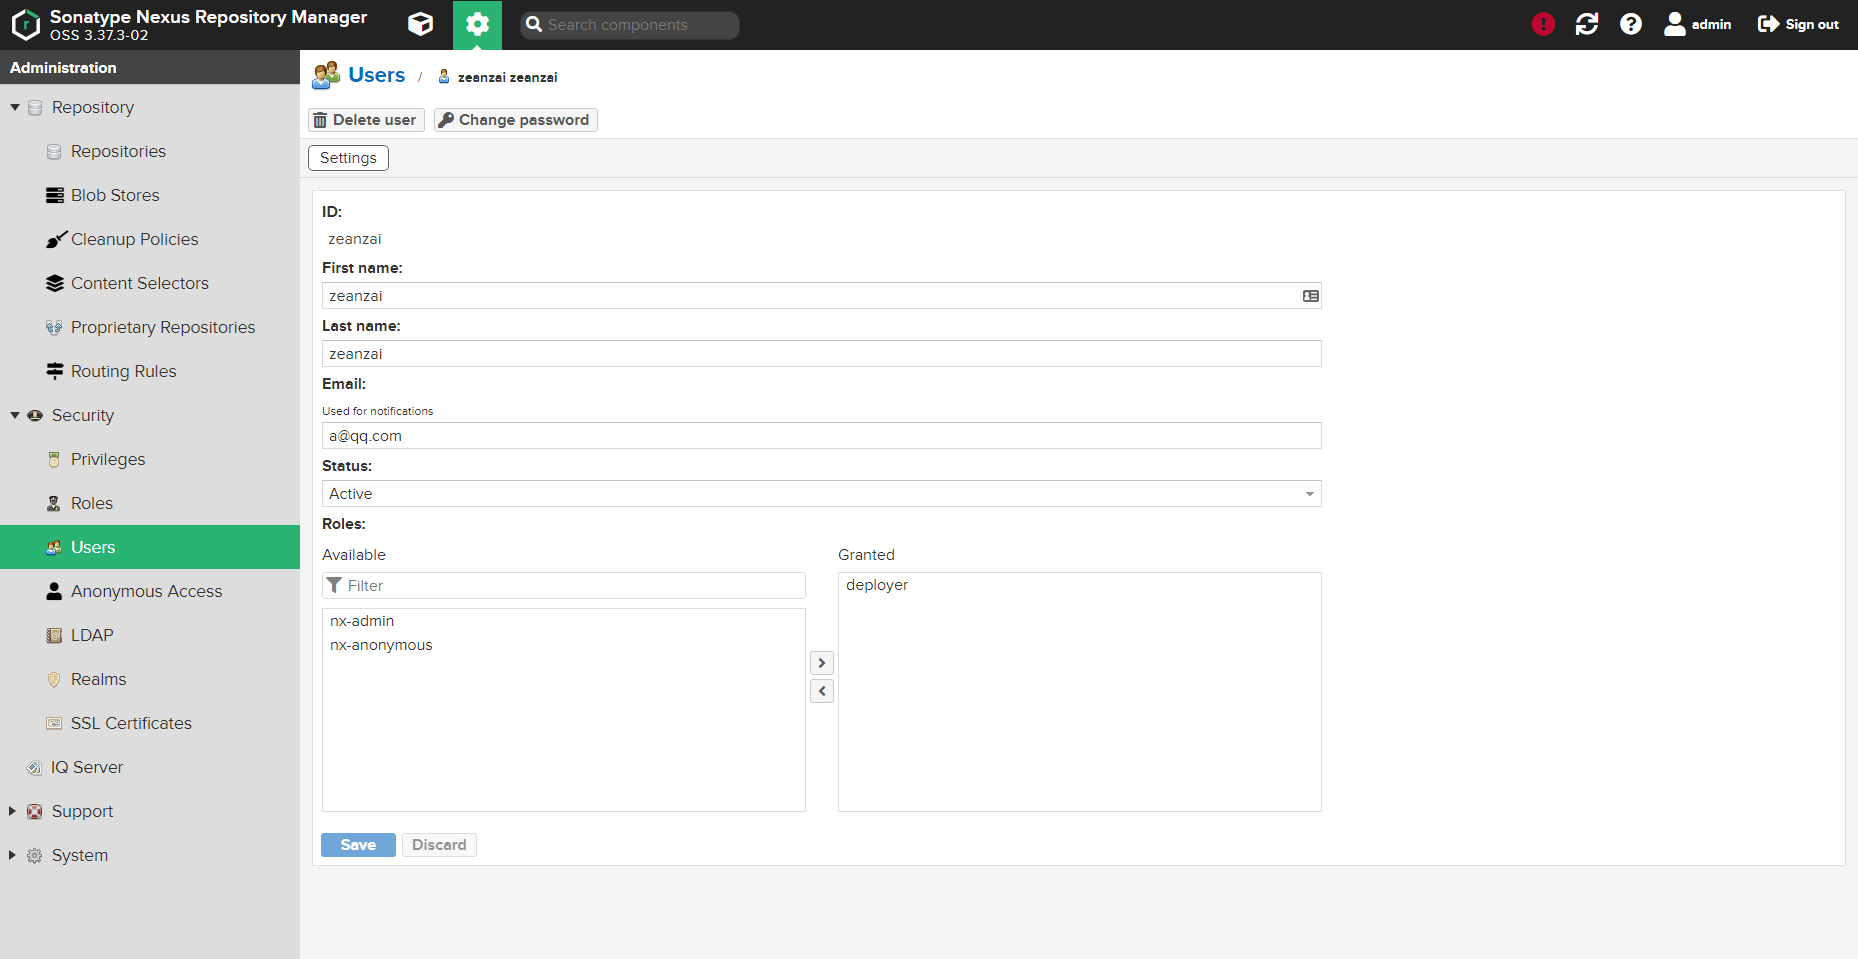Expand the Support tree section

(12, 811)
